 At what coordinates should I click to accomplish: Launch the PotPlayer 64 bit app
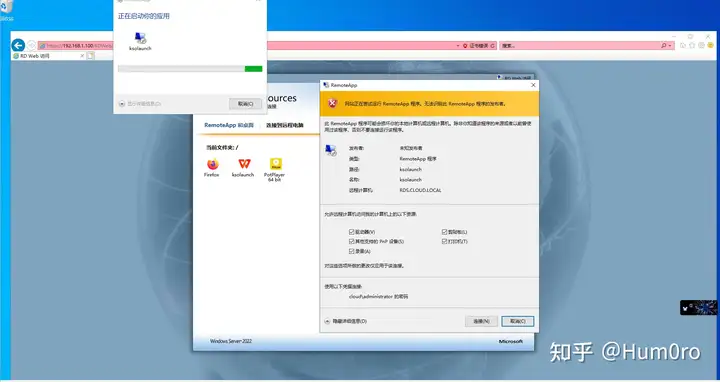pyautogui.click(x=276, y=164)
